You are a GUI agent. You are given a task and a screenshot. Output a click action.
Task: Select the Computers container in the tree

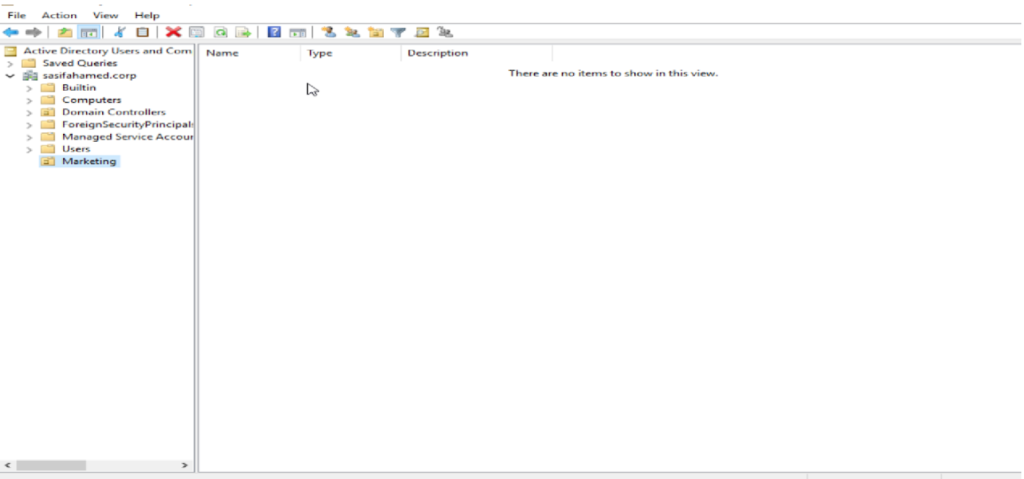pyautogui.click(x=91, y=100)
